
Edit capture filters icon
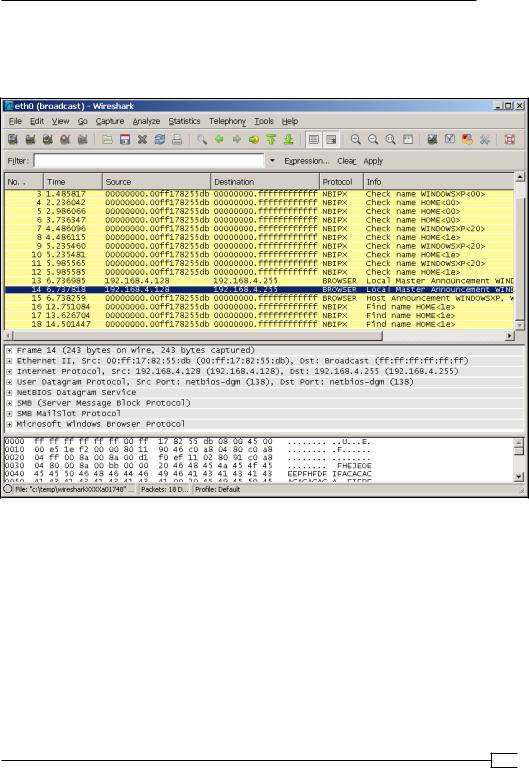[x=432, y=140]
